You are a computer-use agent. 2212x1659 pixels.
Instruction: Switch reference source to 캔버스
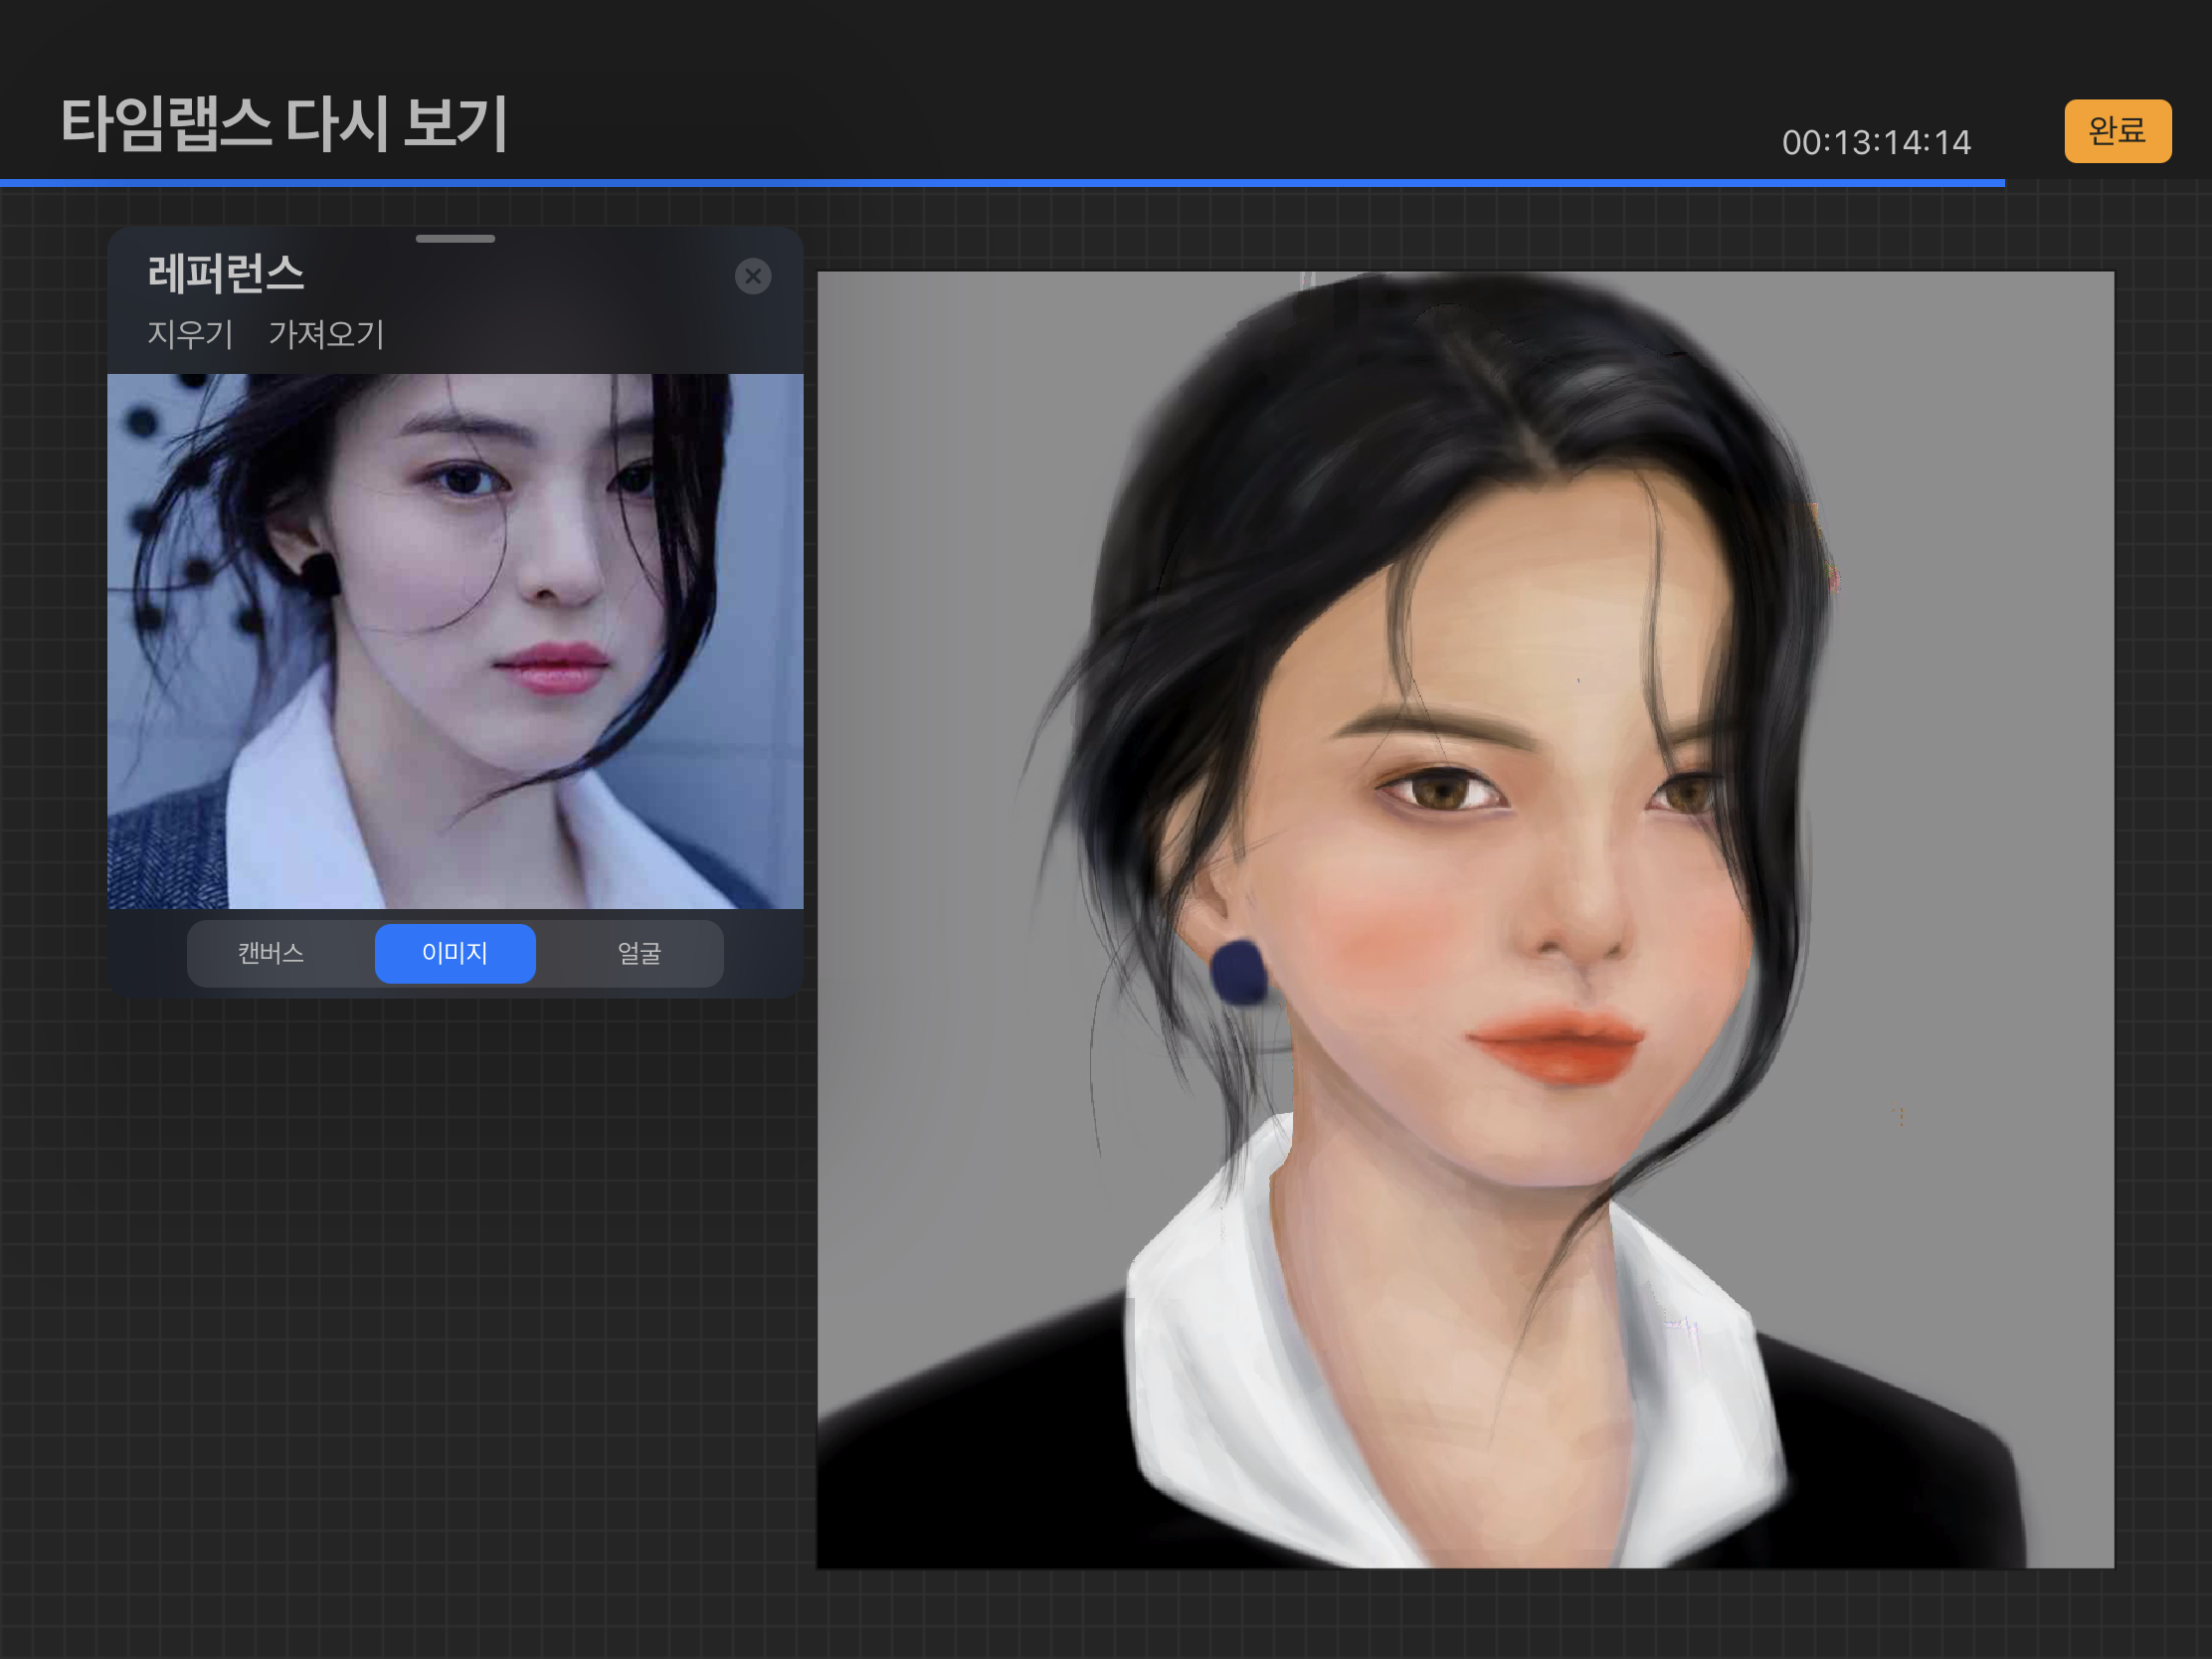coord(270,953)
